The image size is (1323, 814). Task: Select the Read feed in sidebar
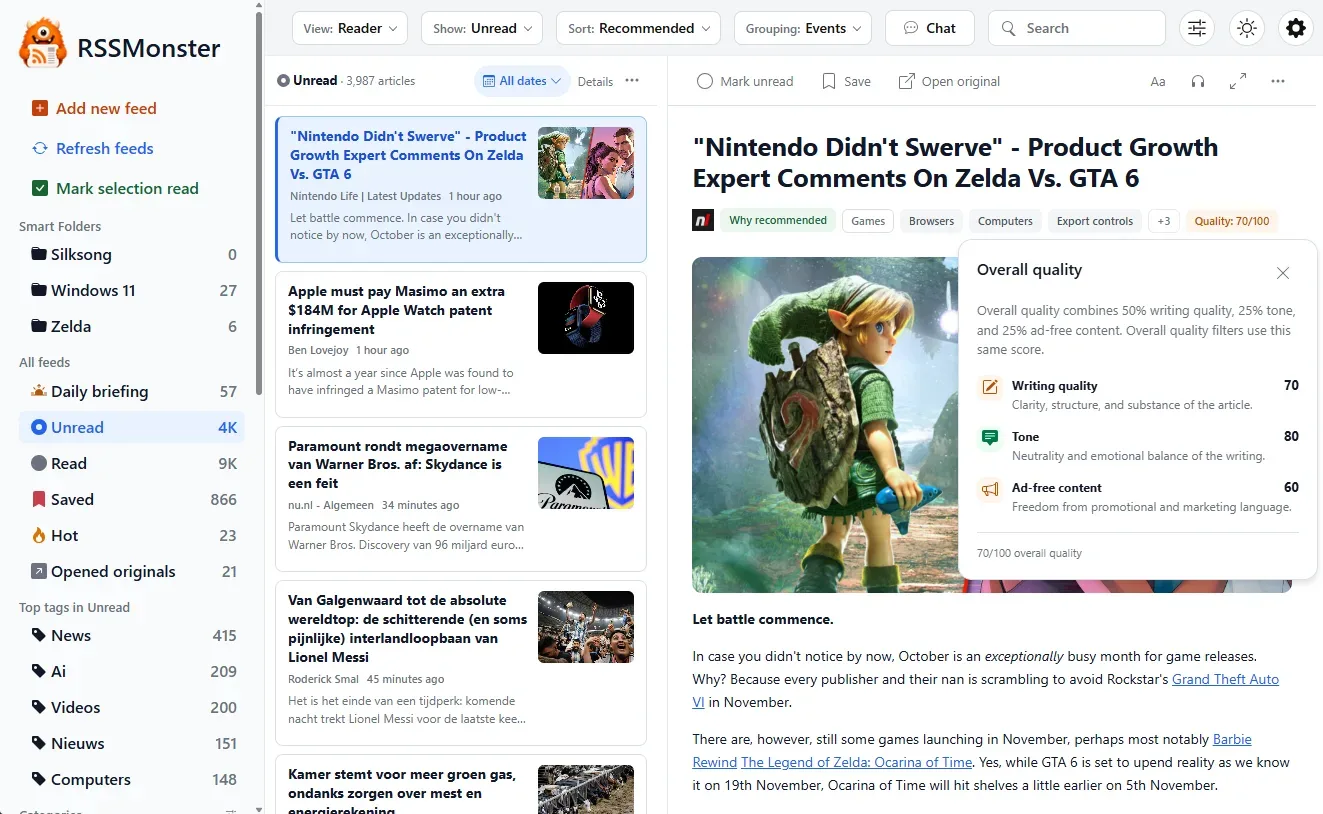(134, 463)
